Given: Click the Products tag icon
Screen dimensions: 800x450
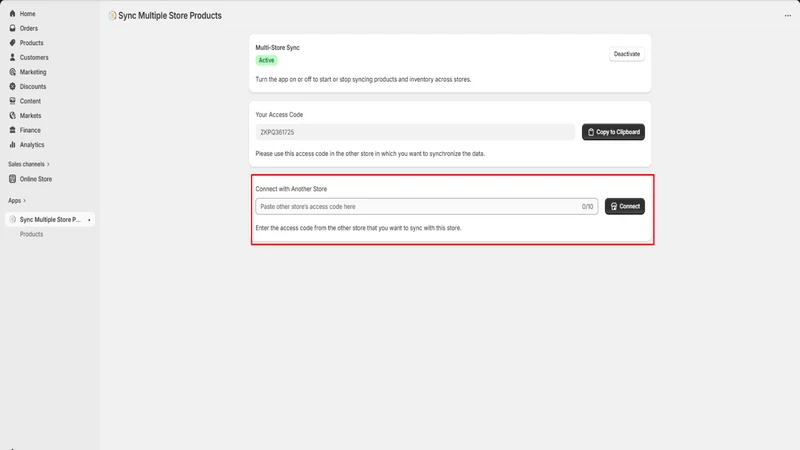Looking at the screenshot, I should [12, 43].
